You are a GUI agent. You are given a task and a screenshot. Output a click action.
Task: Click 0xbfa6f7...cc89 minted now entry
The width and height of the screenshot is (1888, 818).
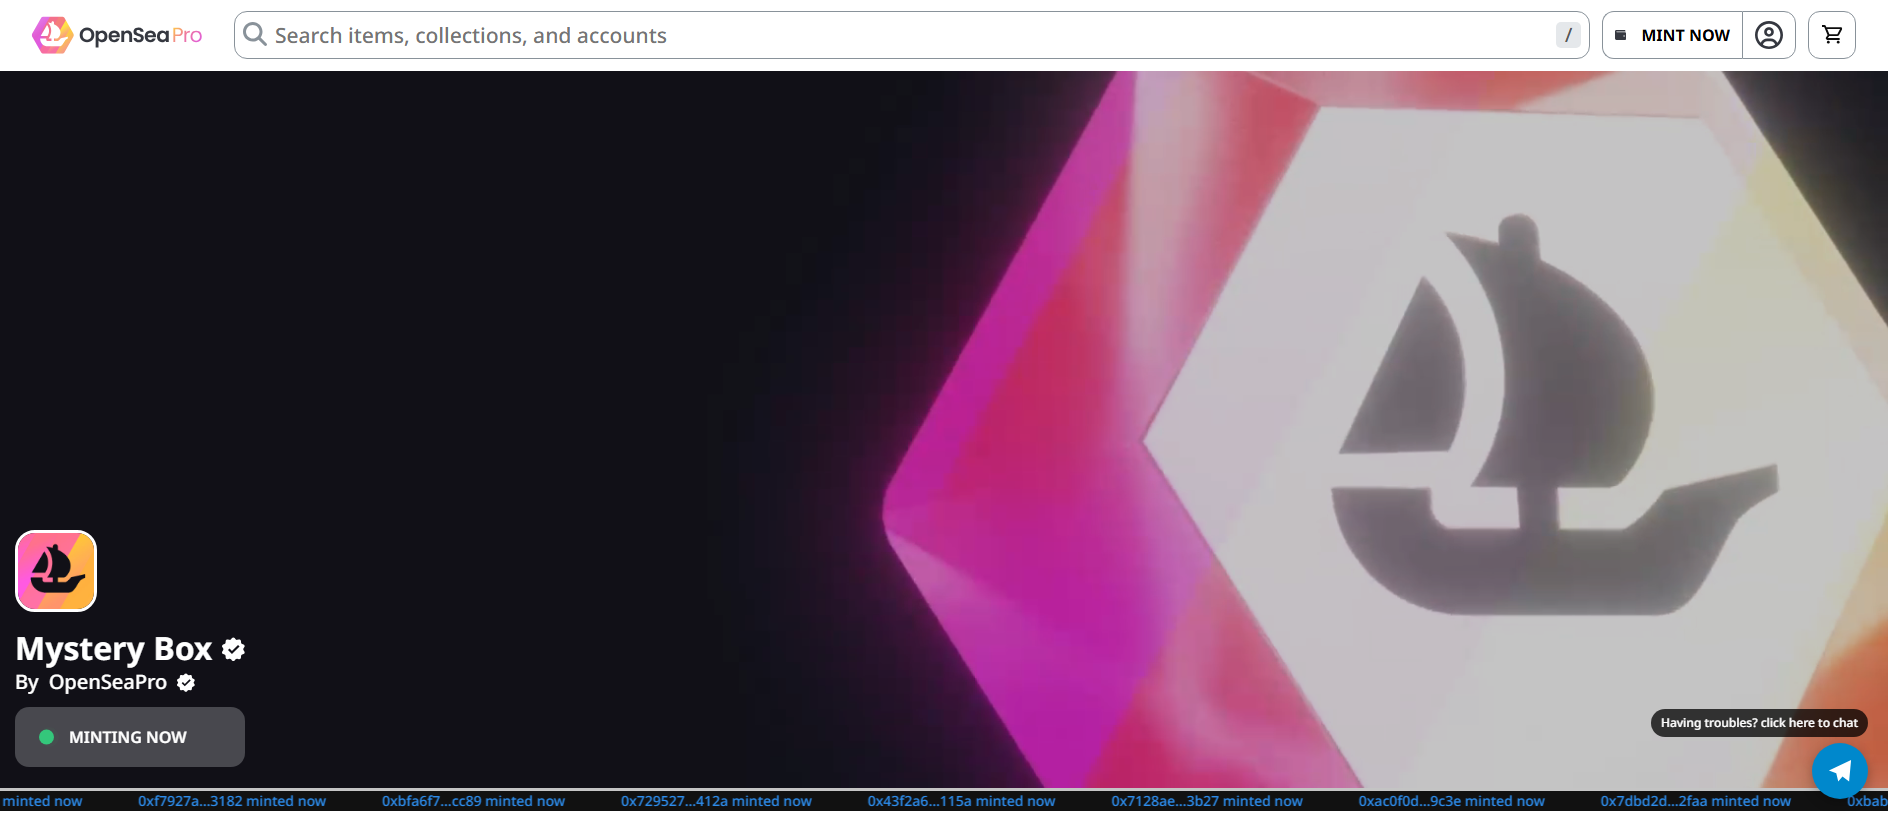473,801
